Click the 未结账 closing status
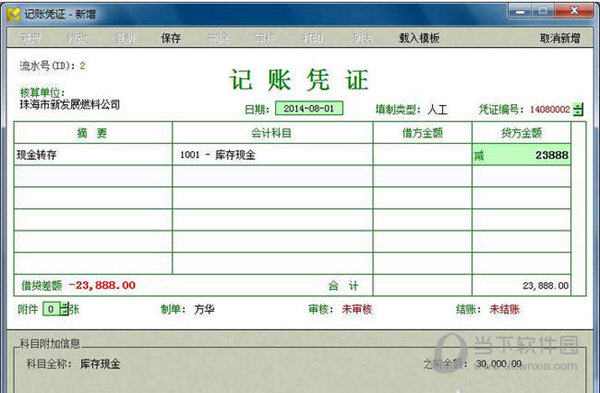600x393 pixels. 505,309
